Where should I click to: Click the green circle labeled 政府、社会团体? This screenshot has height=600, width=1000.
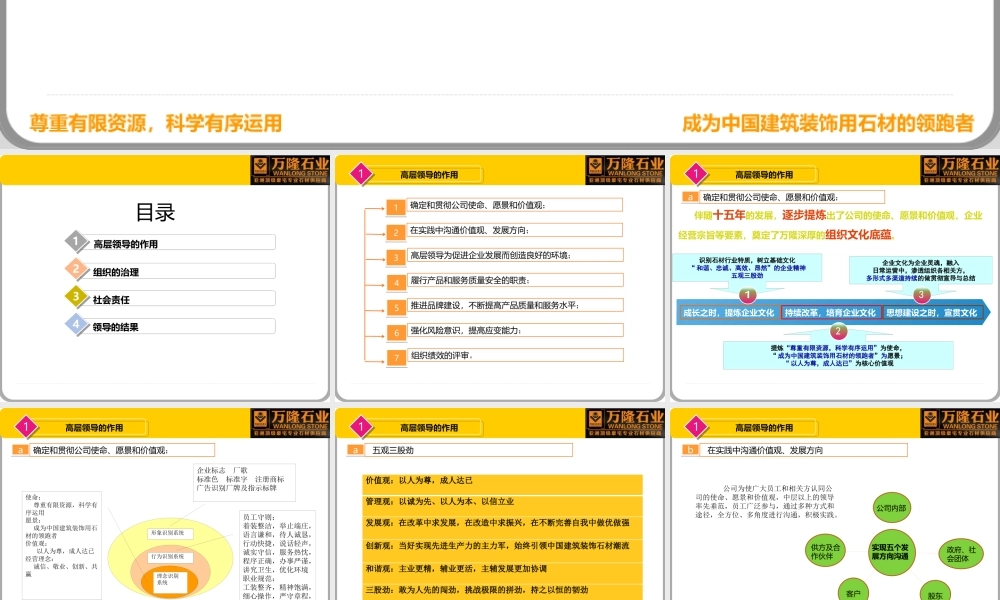point(959,554)
